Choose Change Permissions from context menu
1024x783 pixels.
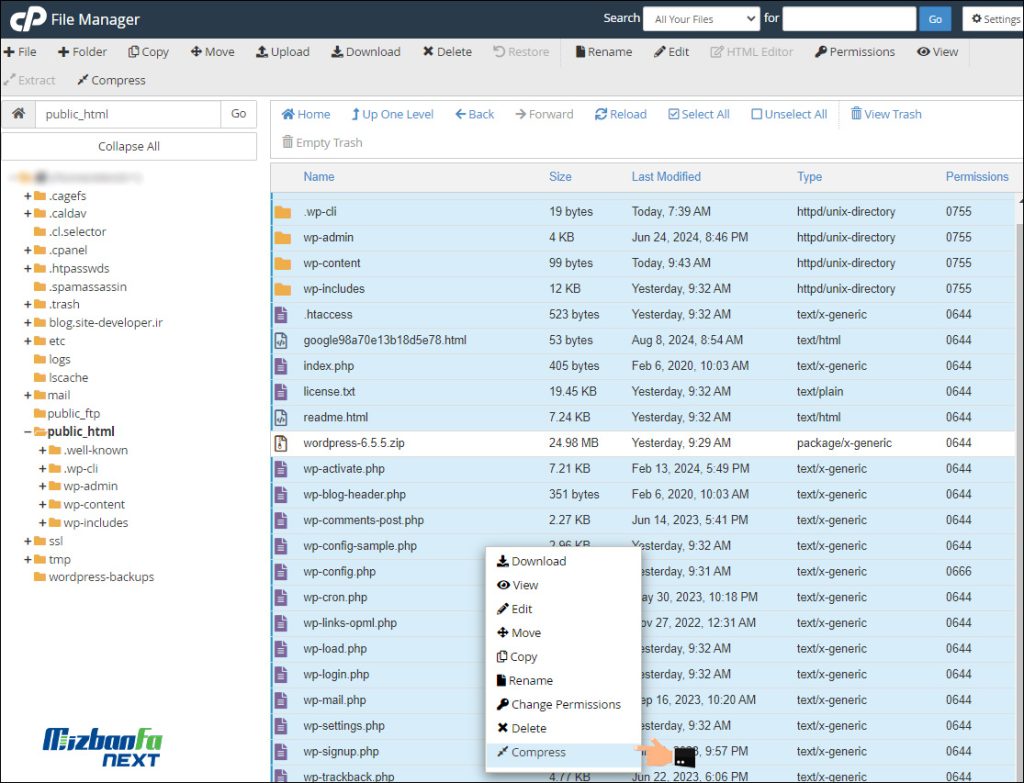pos(563,705)
